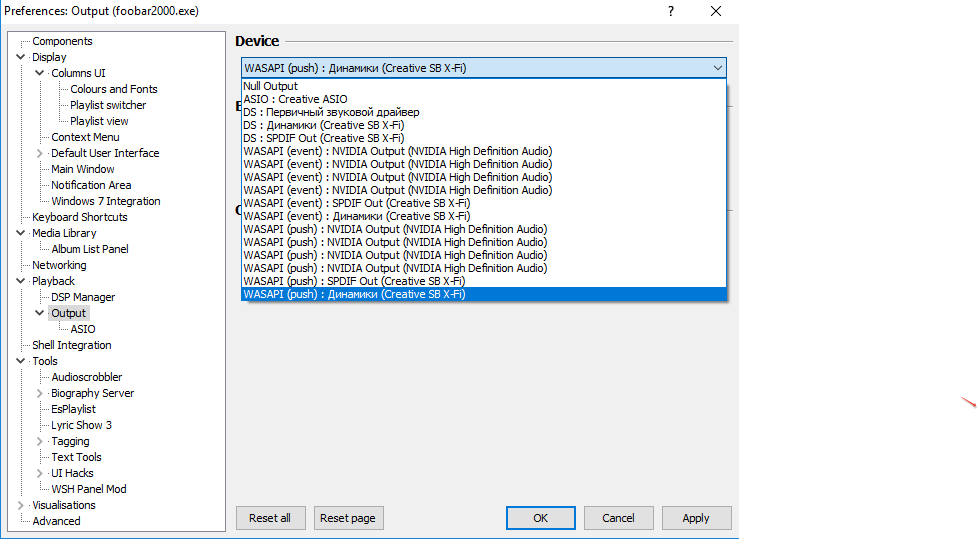Click the Cancel button
The width and height of the screenshot is (977, 539).
click(618, 518)
